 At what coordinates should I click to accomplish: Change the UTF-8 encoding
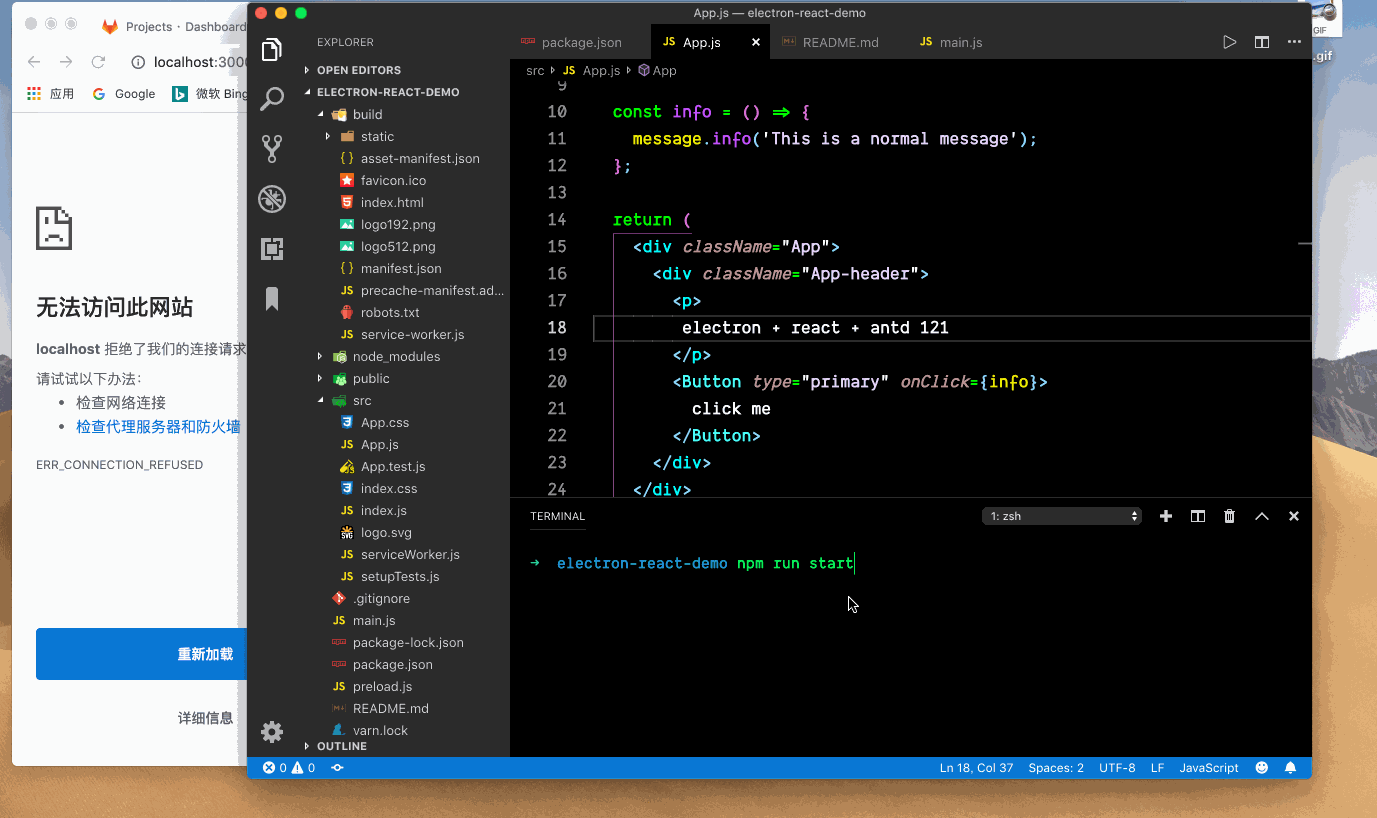1117,768
